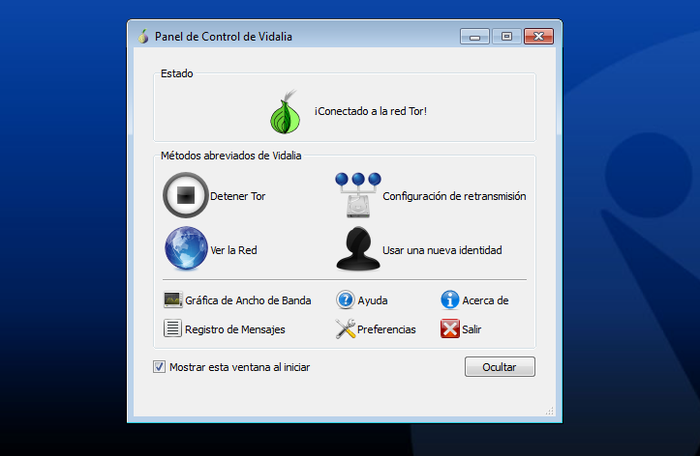700x456 pixels.
Task: Click the Ayuda label
Action: tap(372, 301)
